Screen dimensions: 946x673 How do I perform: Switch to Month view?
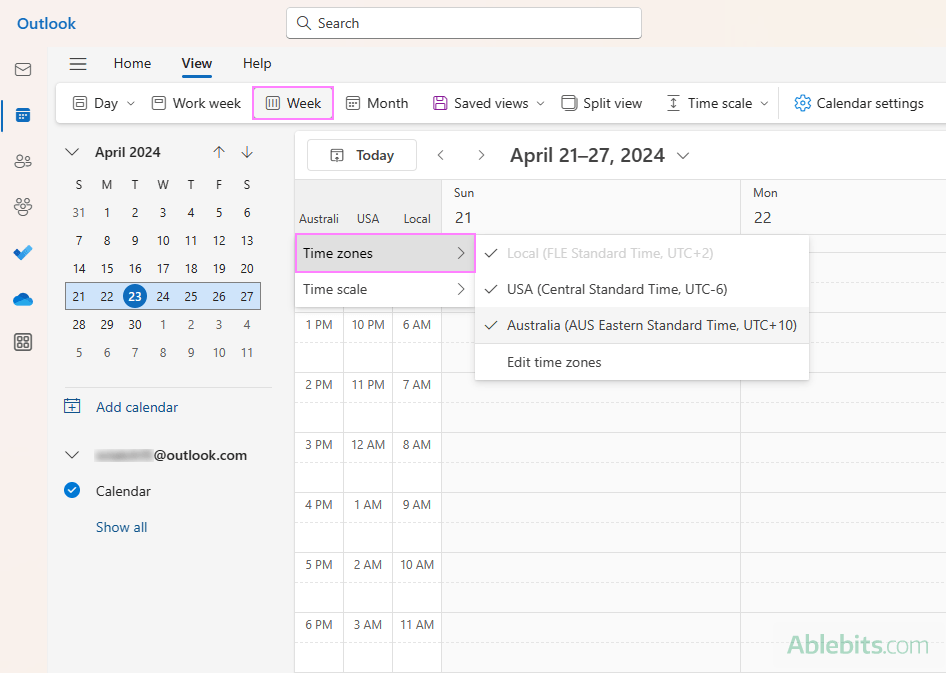(x=377, y=103)
